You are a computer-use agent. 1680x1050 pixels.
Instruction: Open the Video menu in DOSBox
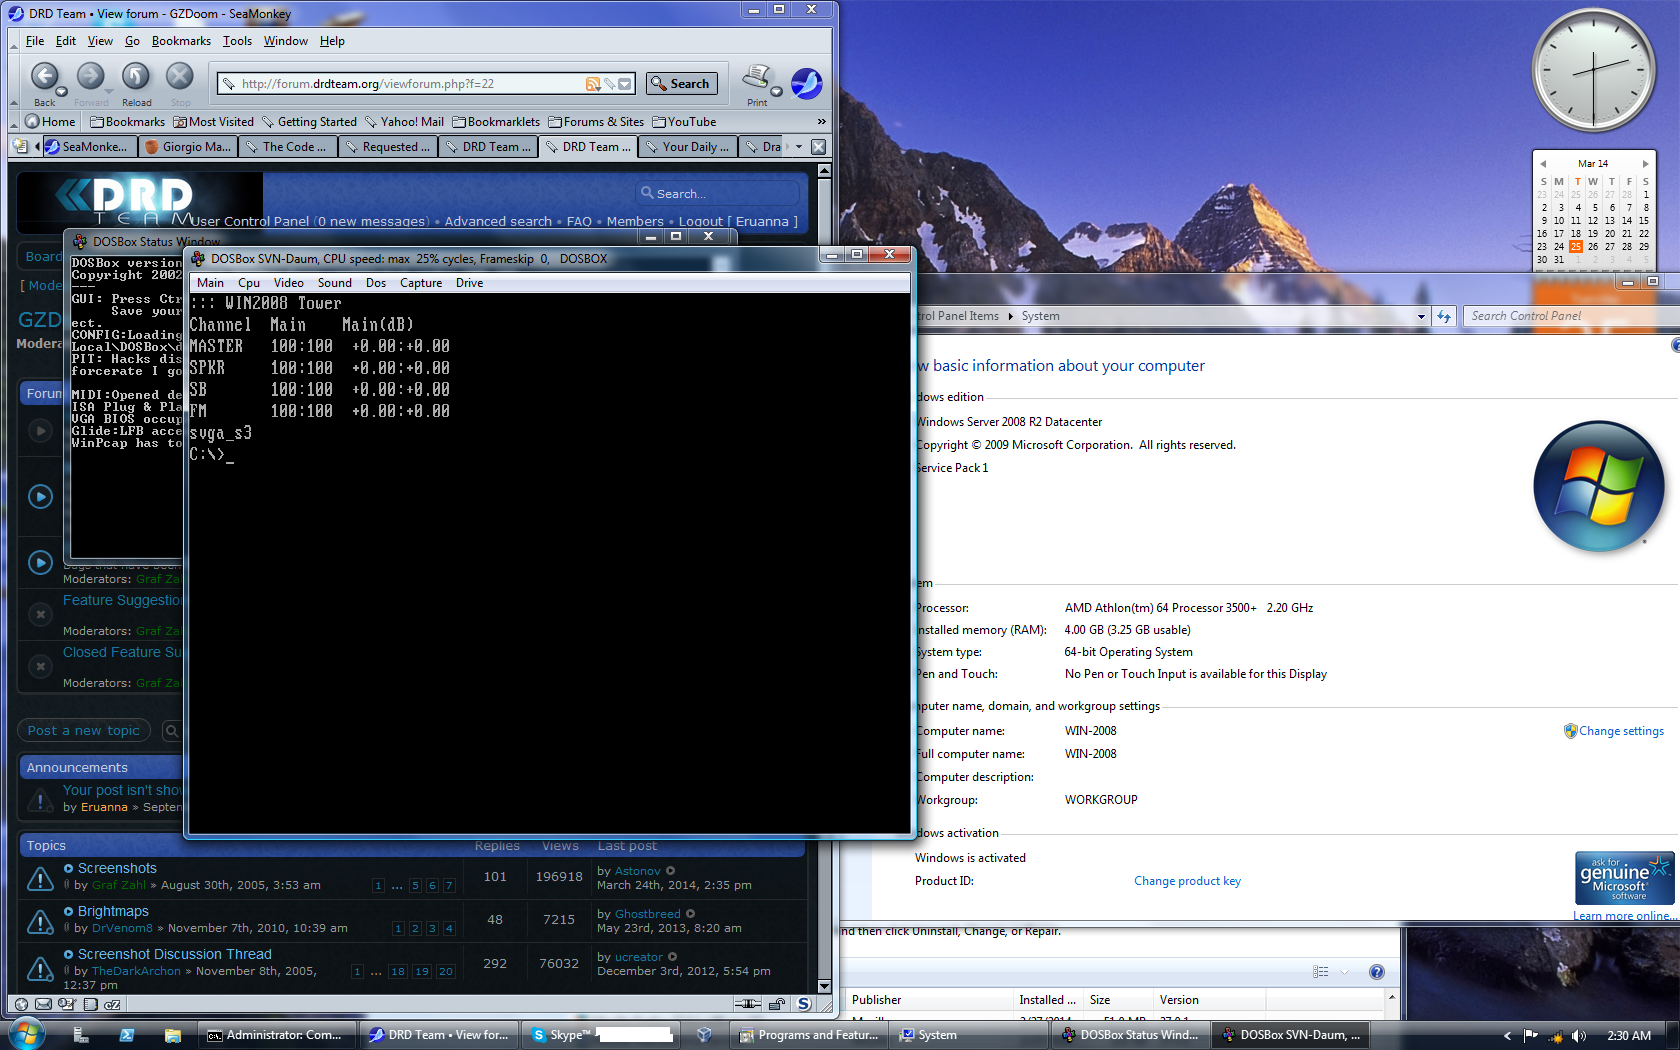288,283
